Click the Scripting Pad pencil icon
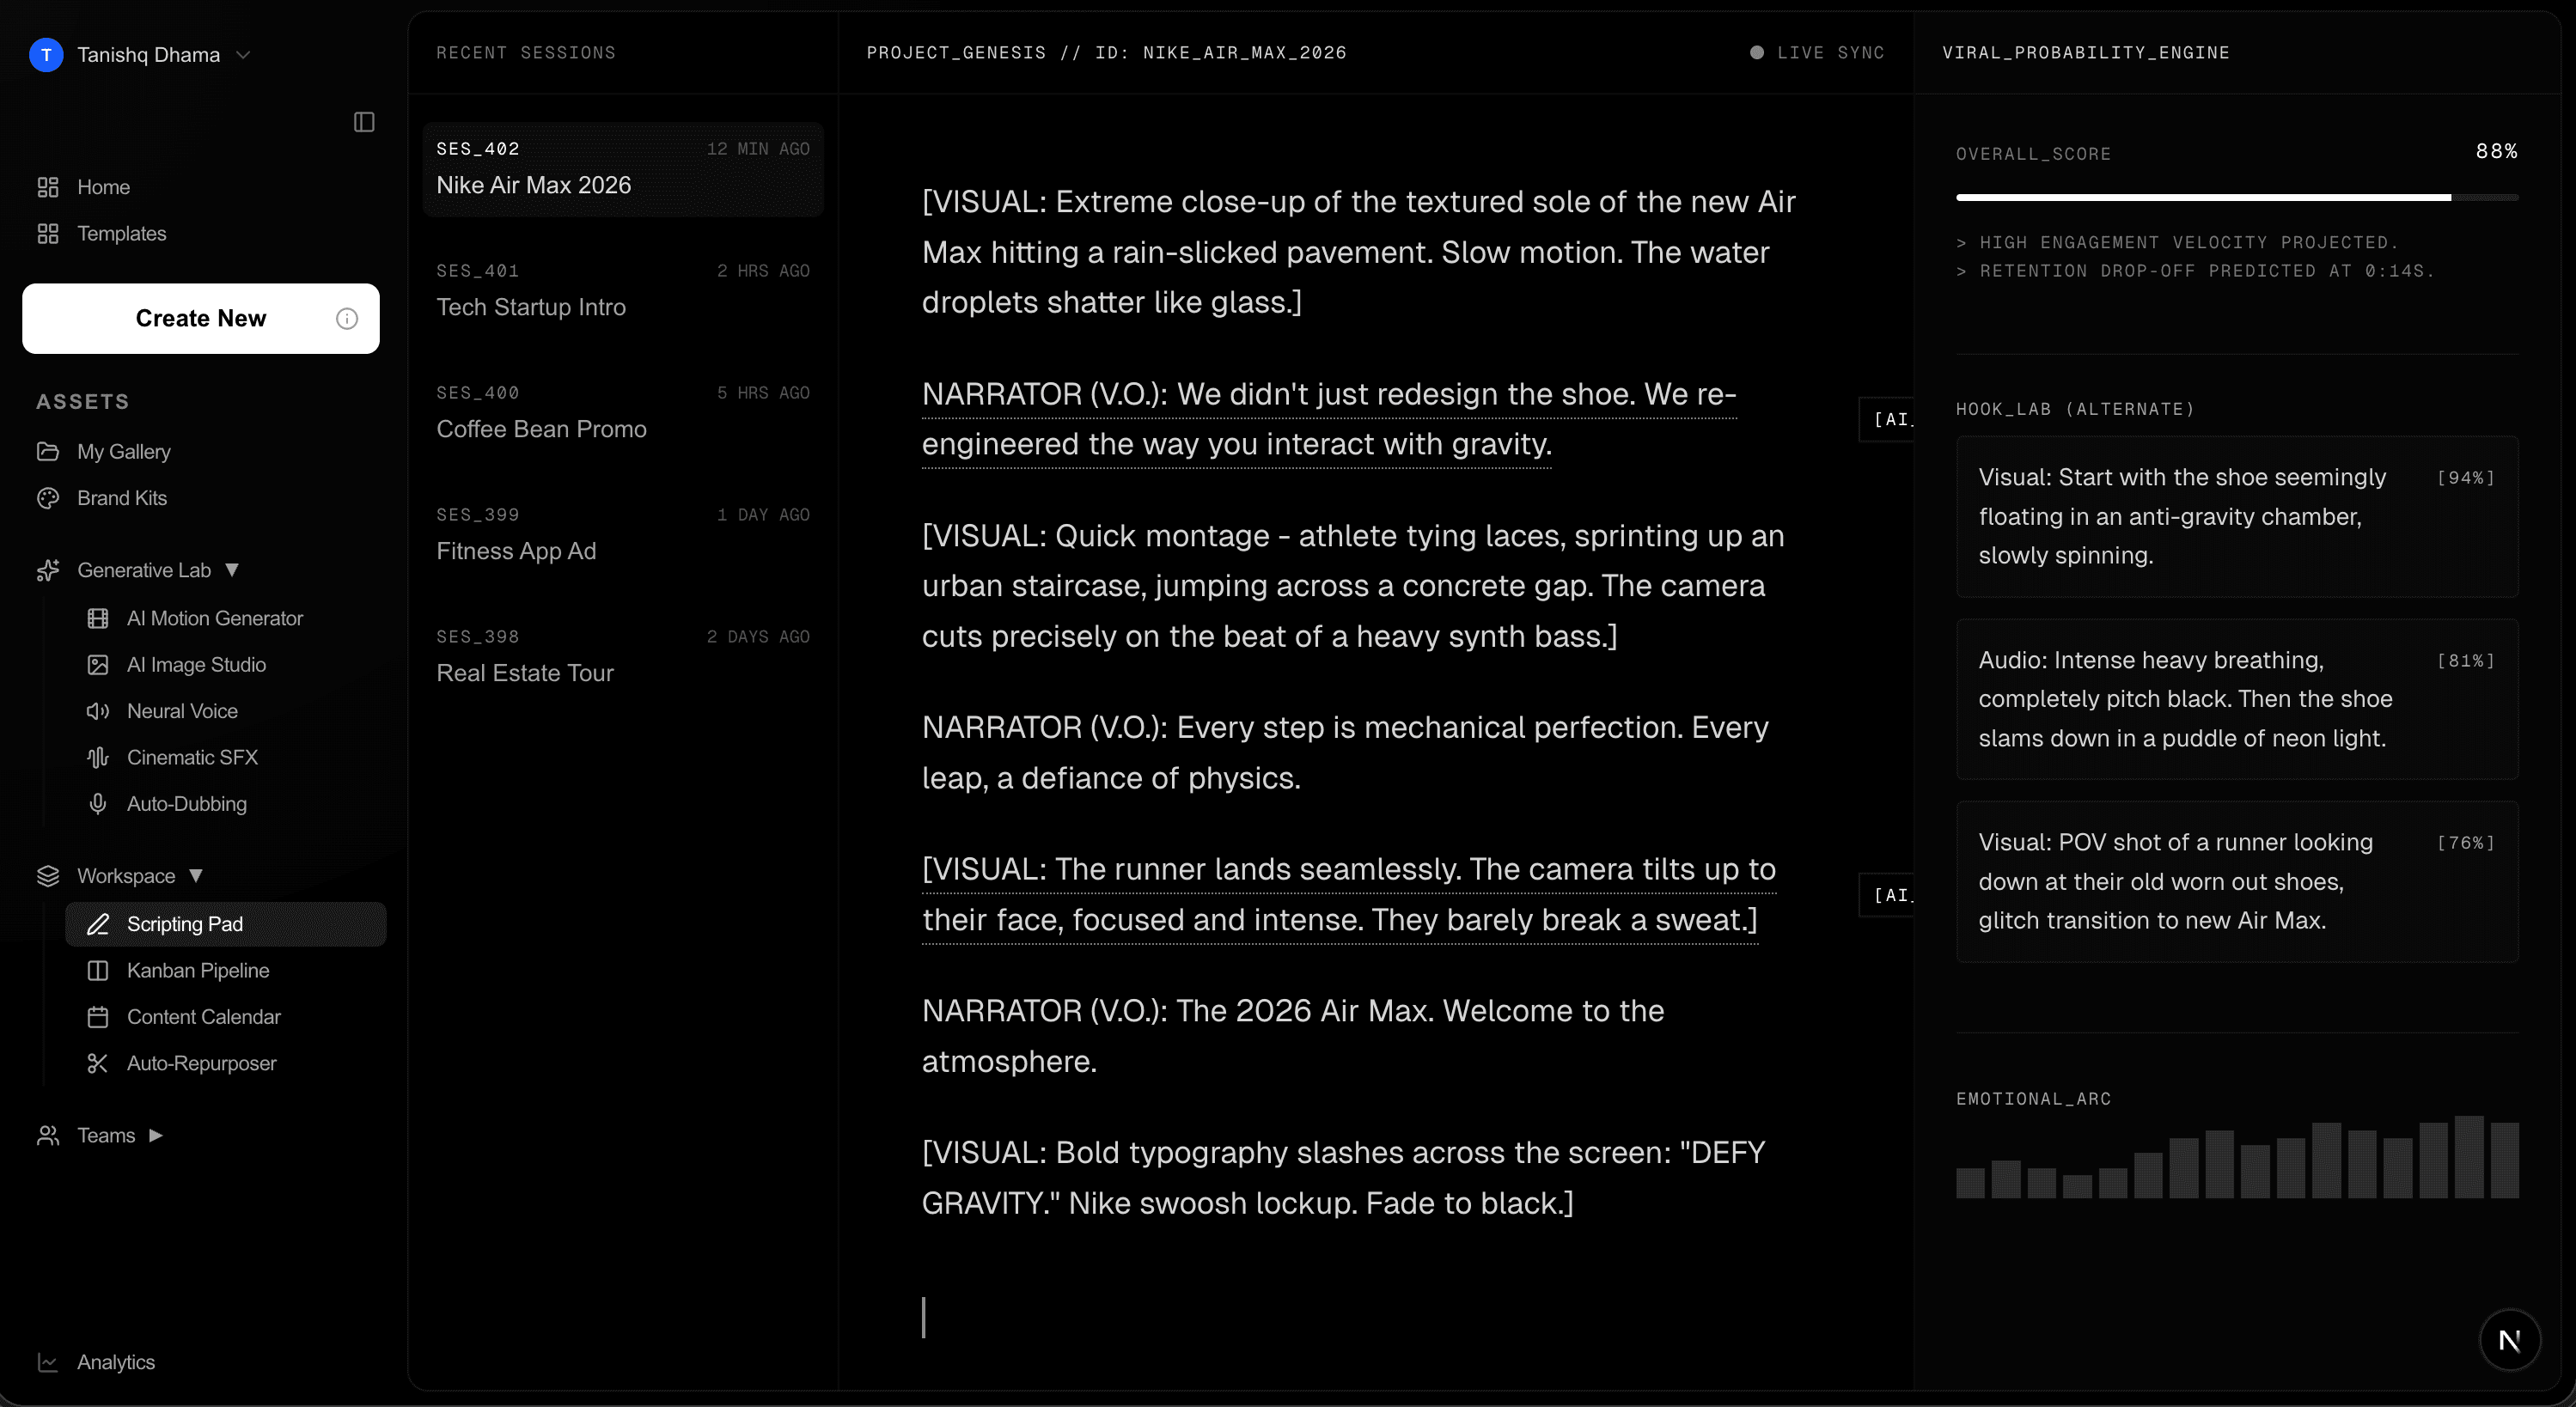 (98, 925)
